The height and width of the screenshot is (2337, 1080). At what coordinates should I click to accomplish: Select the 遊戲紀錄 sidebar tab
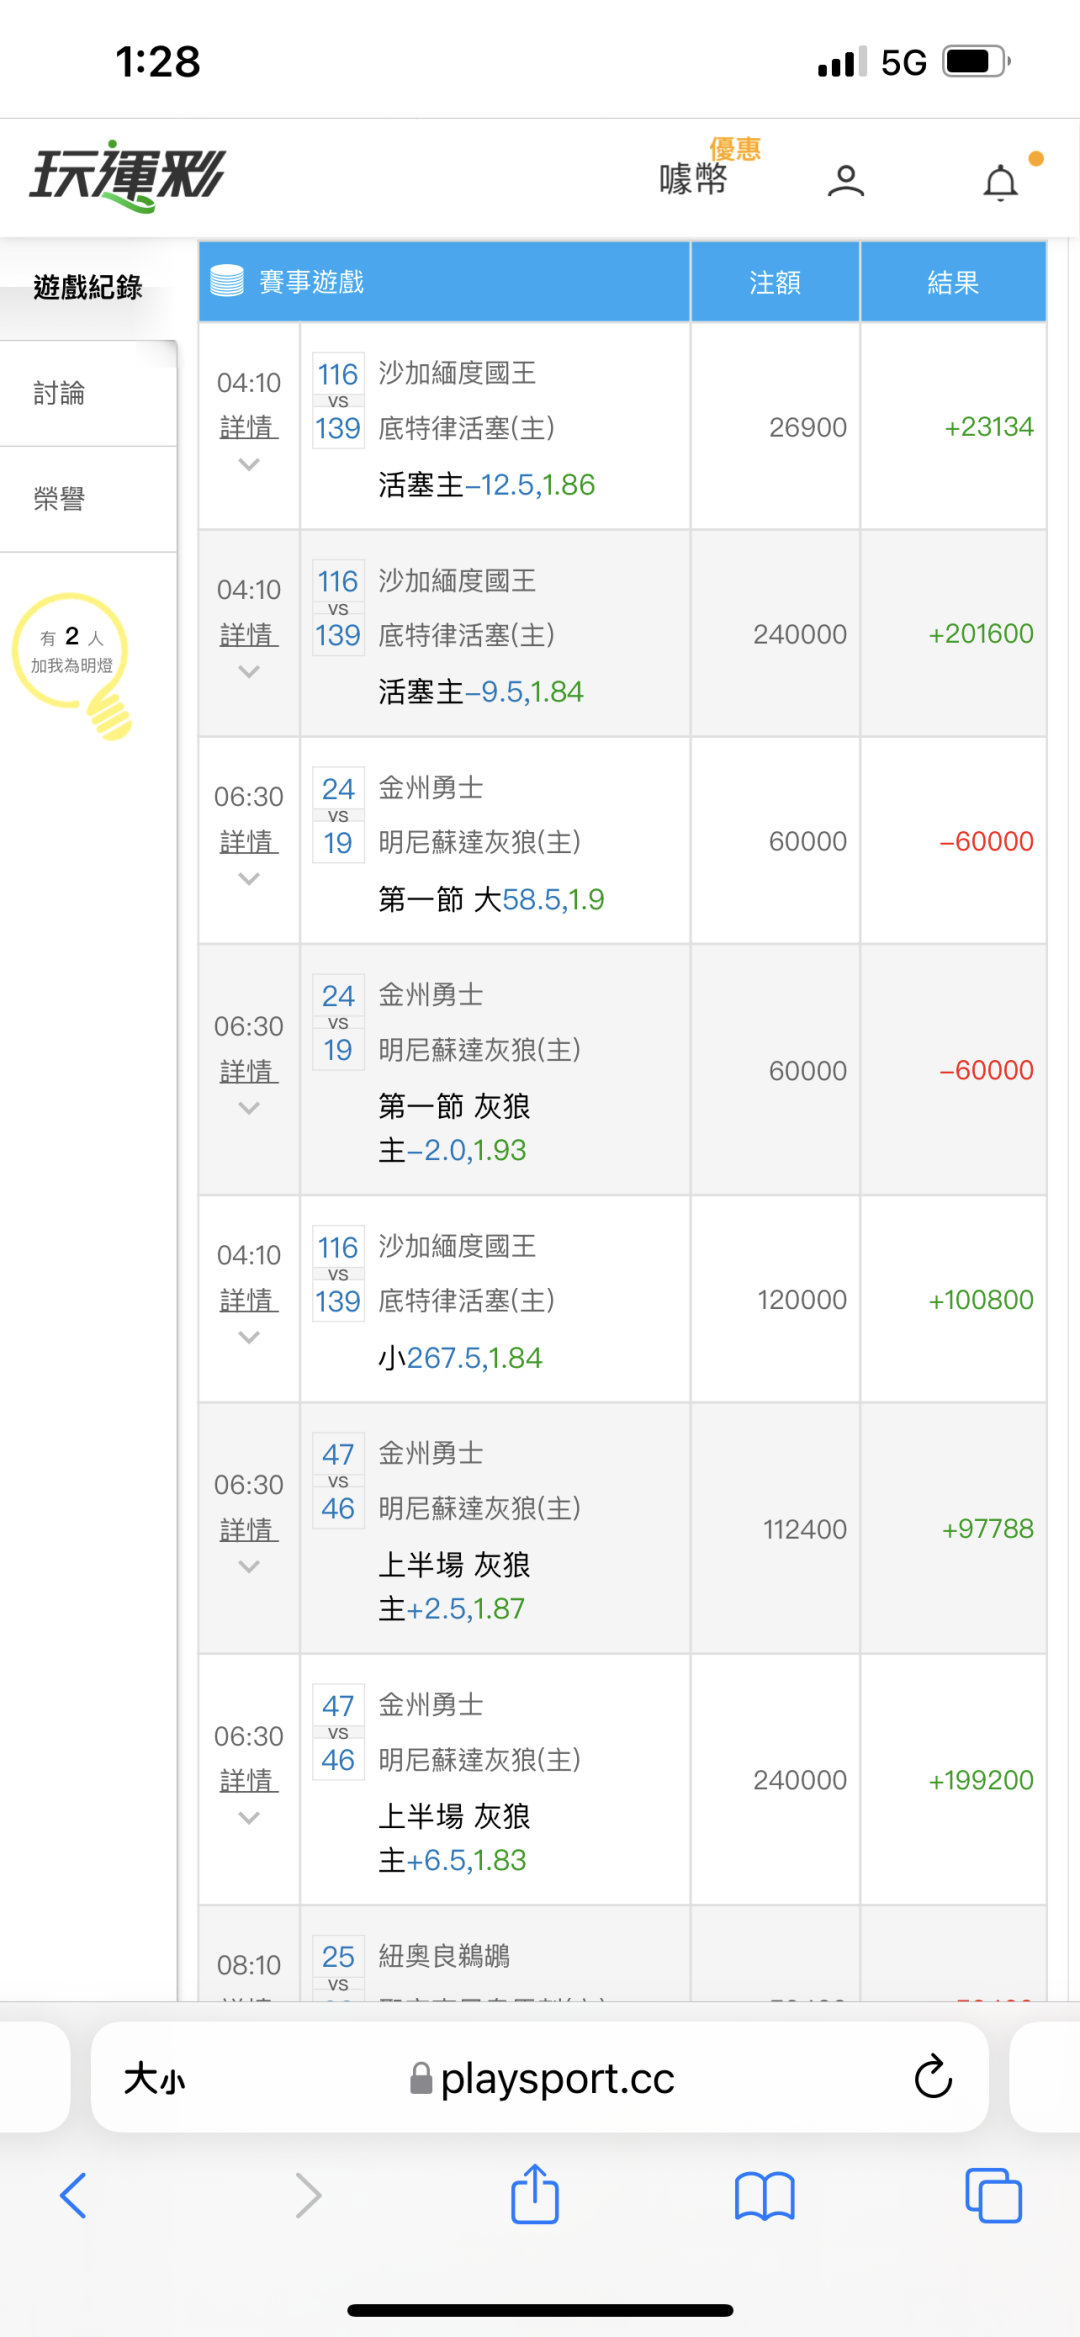(x=88, y=288)
